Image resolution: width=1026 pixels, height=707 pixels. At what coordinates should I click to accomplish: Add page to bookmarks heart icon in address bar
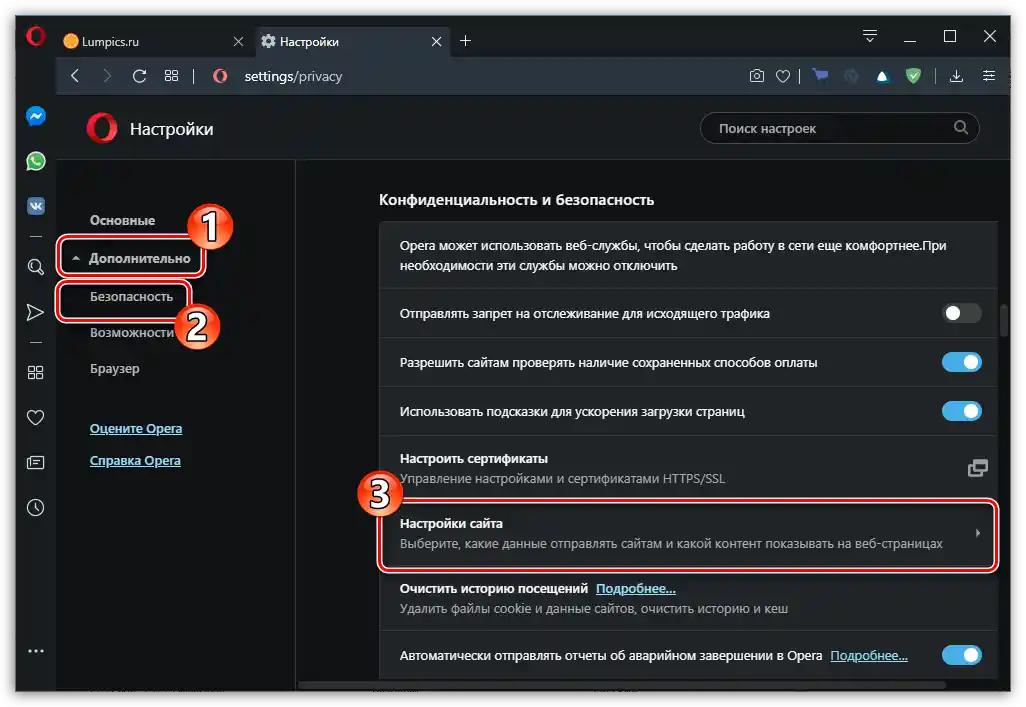[783, 77]
